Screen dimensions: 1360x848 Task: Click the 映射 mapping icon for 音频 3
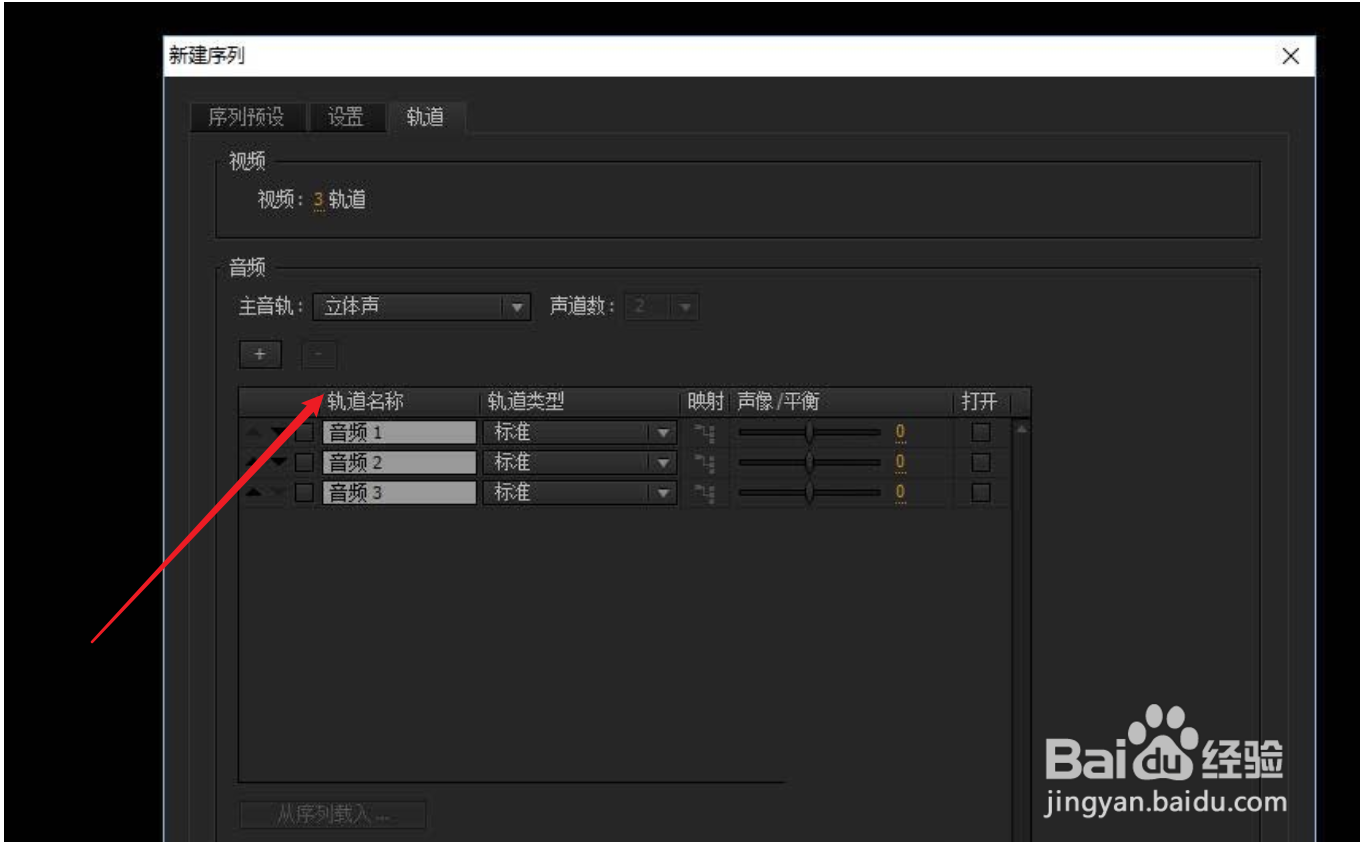click(x=707, y=492)
